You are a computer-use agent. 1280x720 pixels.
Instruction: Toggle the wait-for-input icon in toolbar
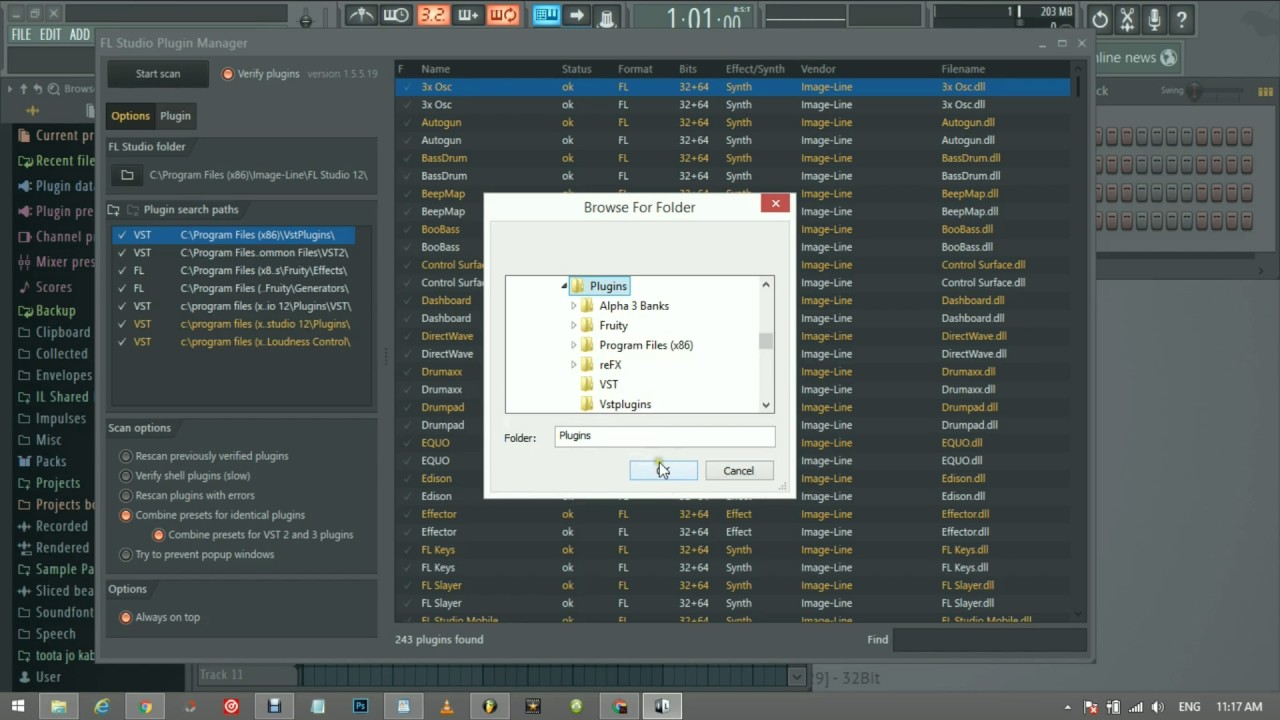tap(396, 15)
